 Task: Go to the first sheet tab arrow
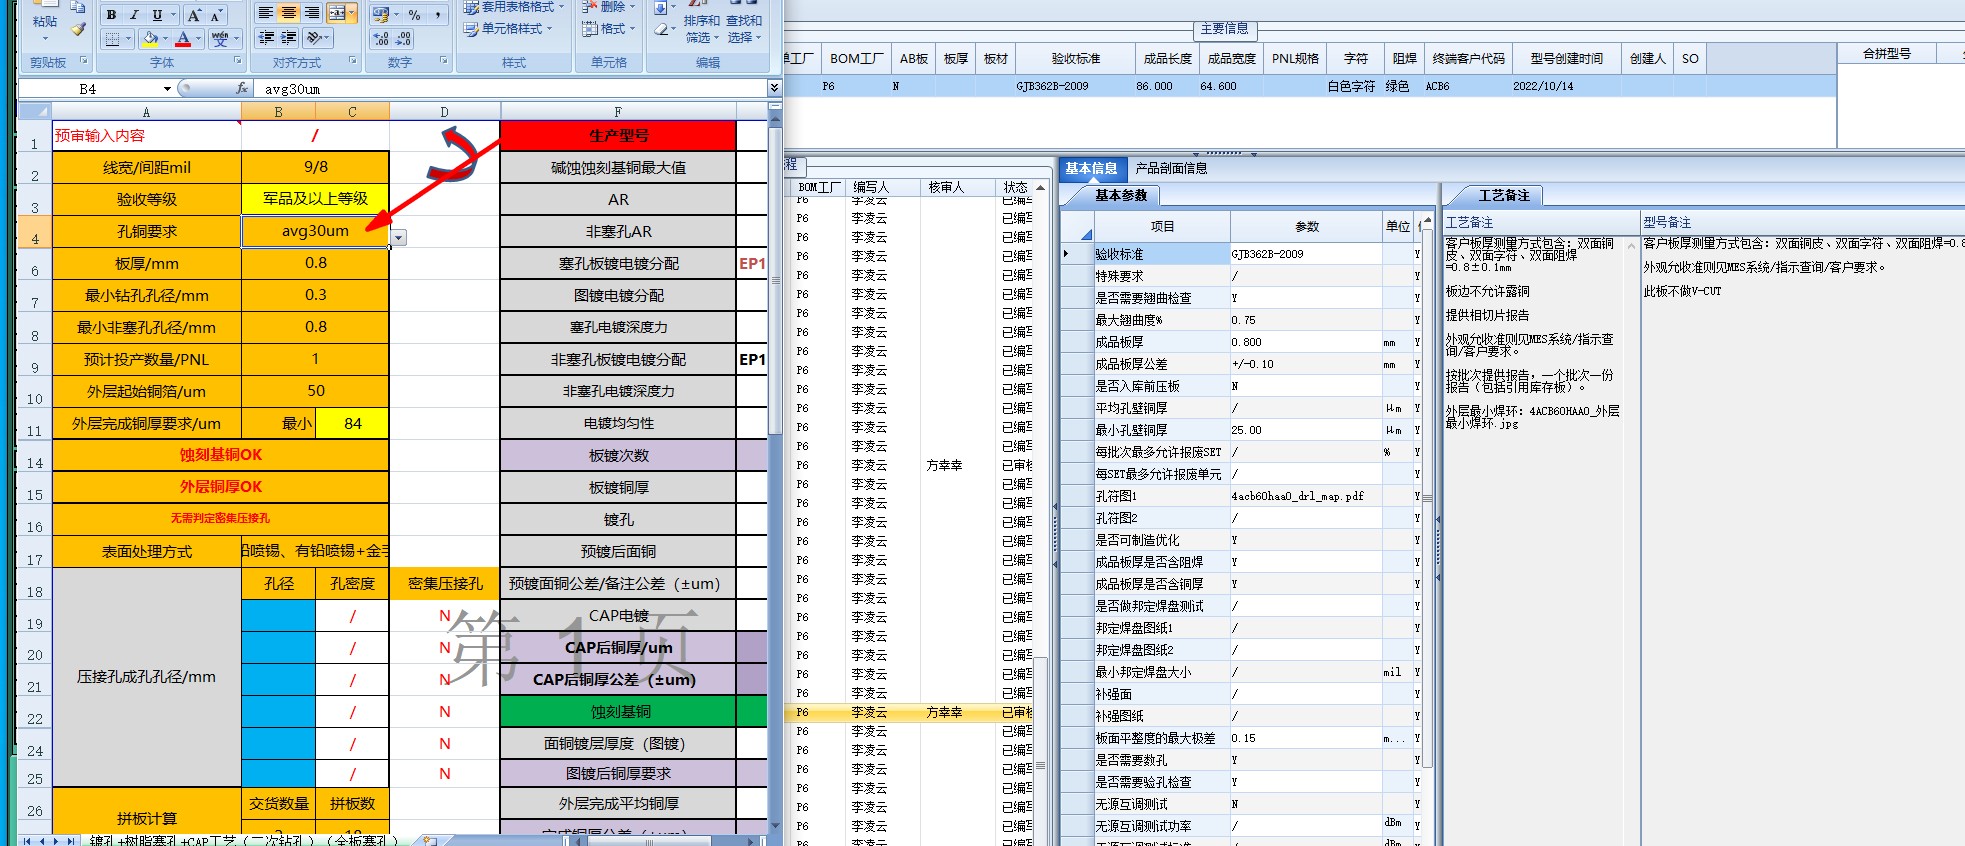tap(28, 840)
